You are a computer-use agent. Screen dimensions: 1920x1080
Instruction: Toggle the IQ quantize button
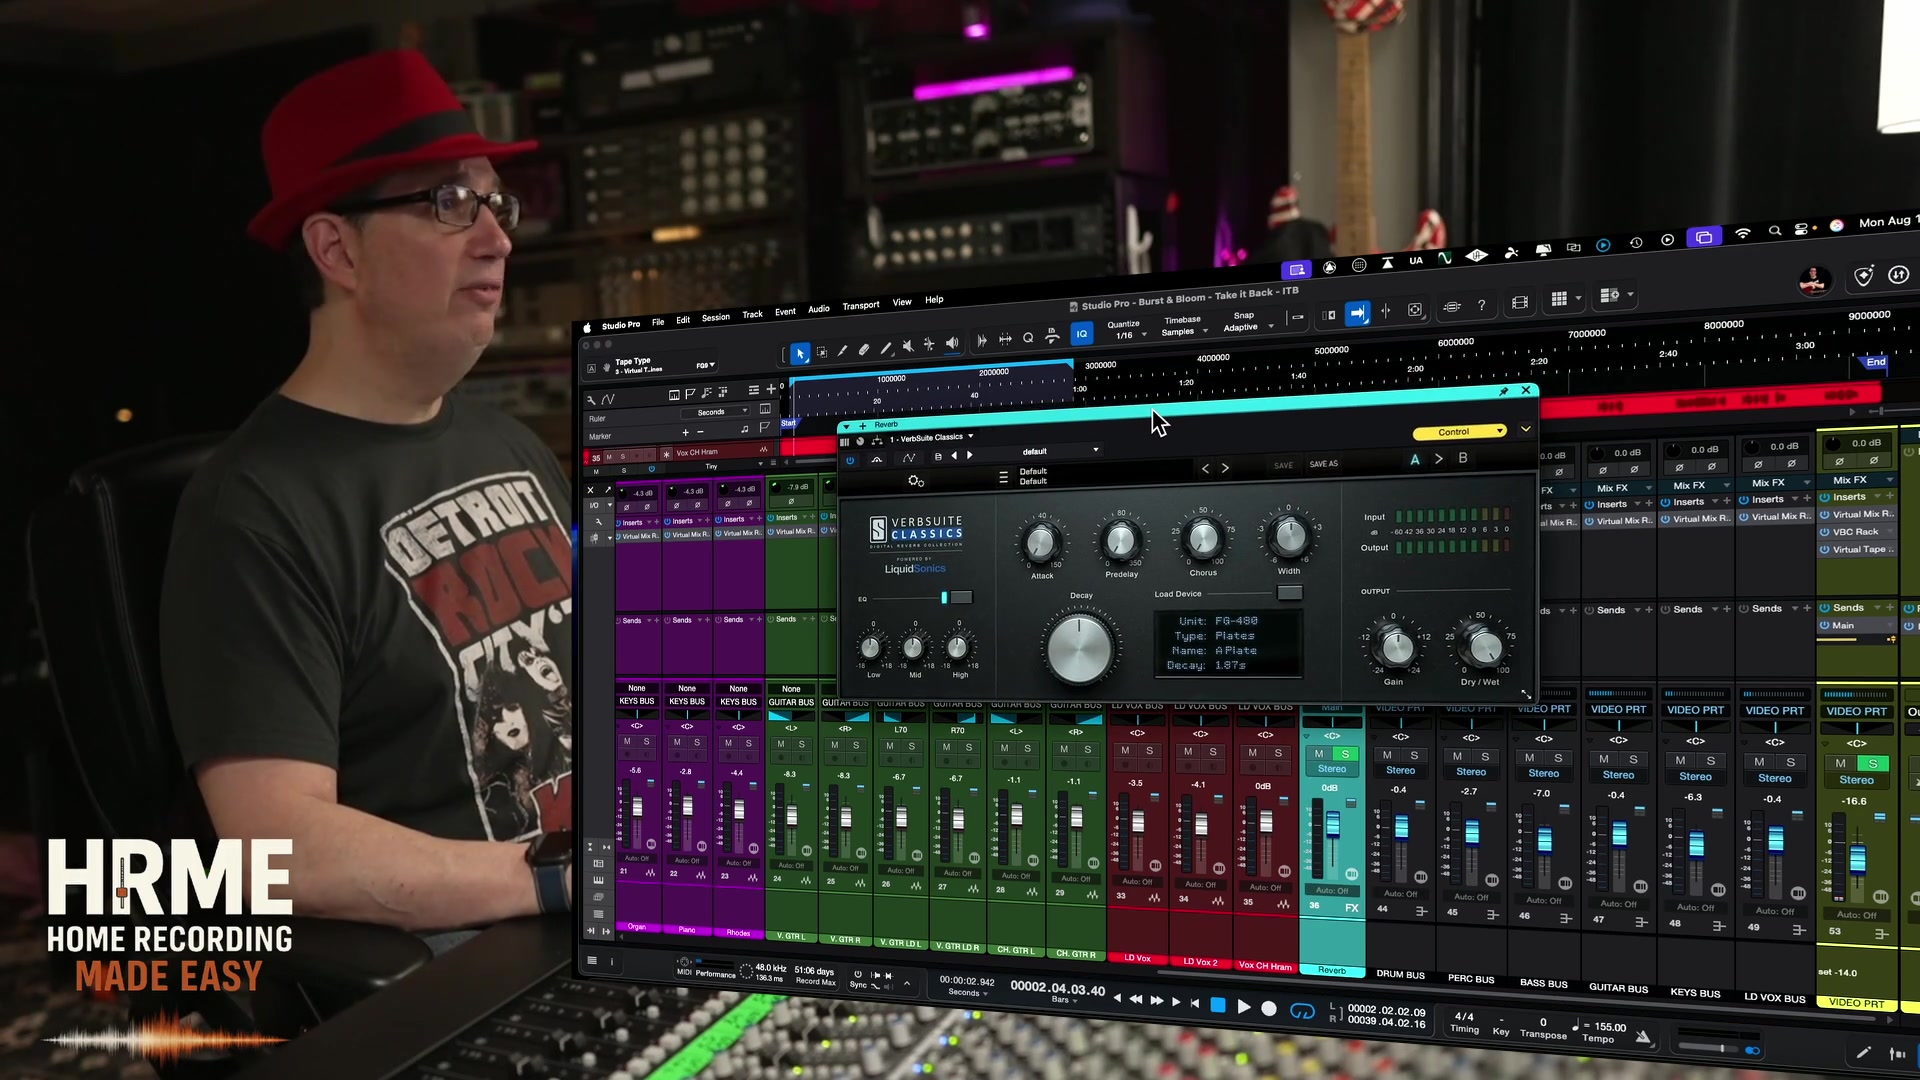point(1081,334)
